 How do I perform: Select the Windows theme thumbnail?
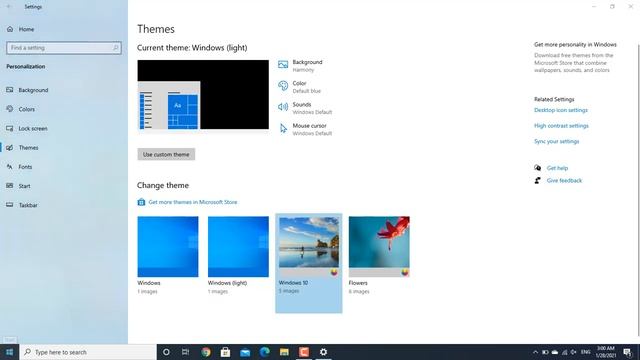[168, 247]
